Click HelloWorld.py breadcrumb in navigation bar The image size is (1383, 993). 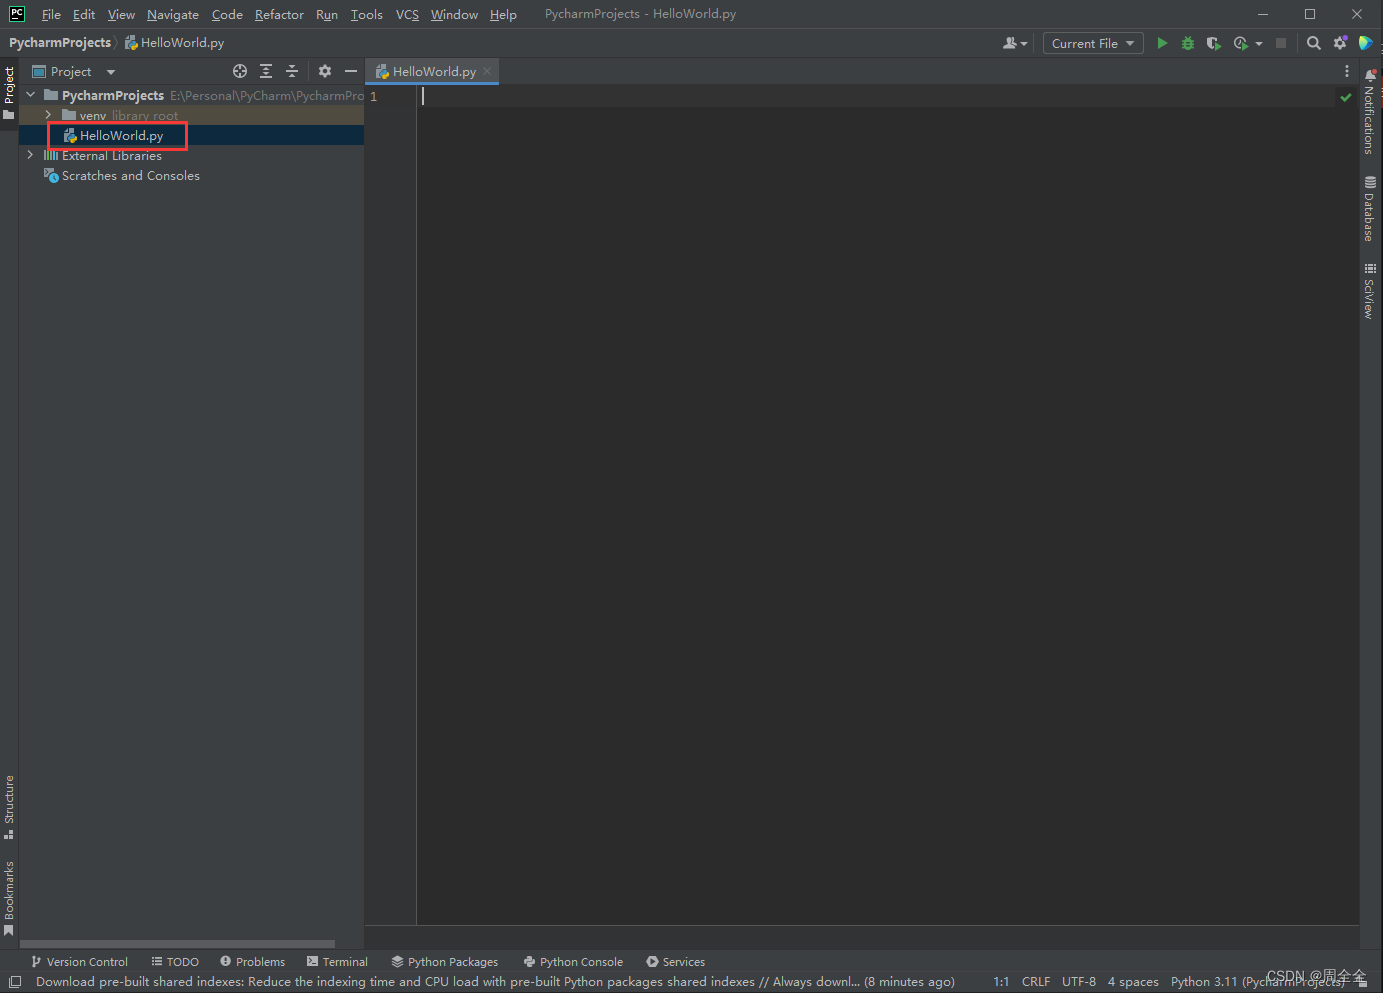(x=174, y=42)
